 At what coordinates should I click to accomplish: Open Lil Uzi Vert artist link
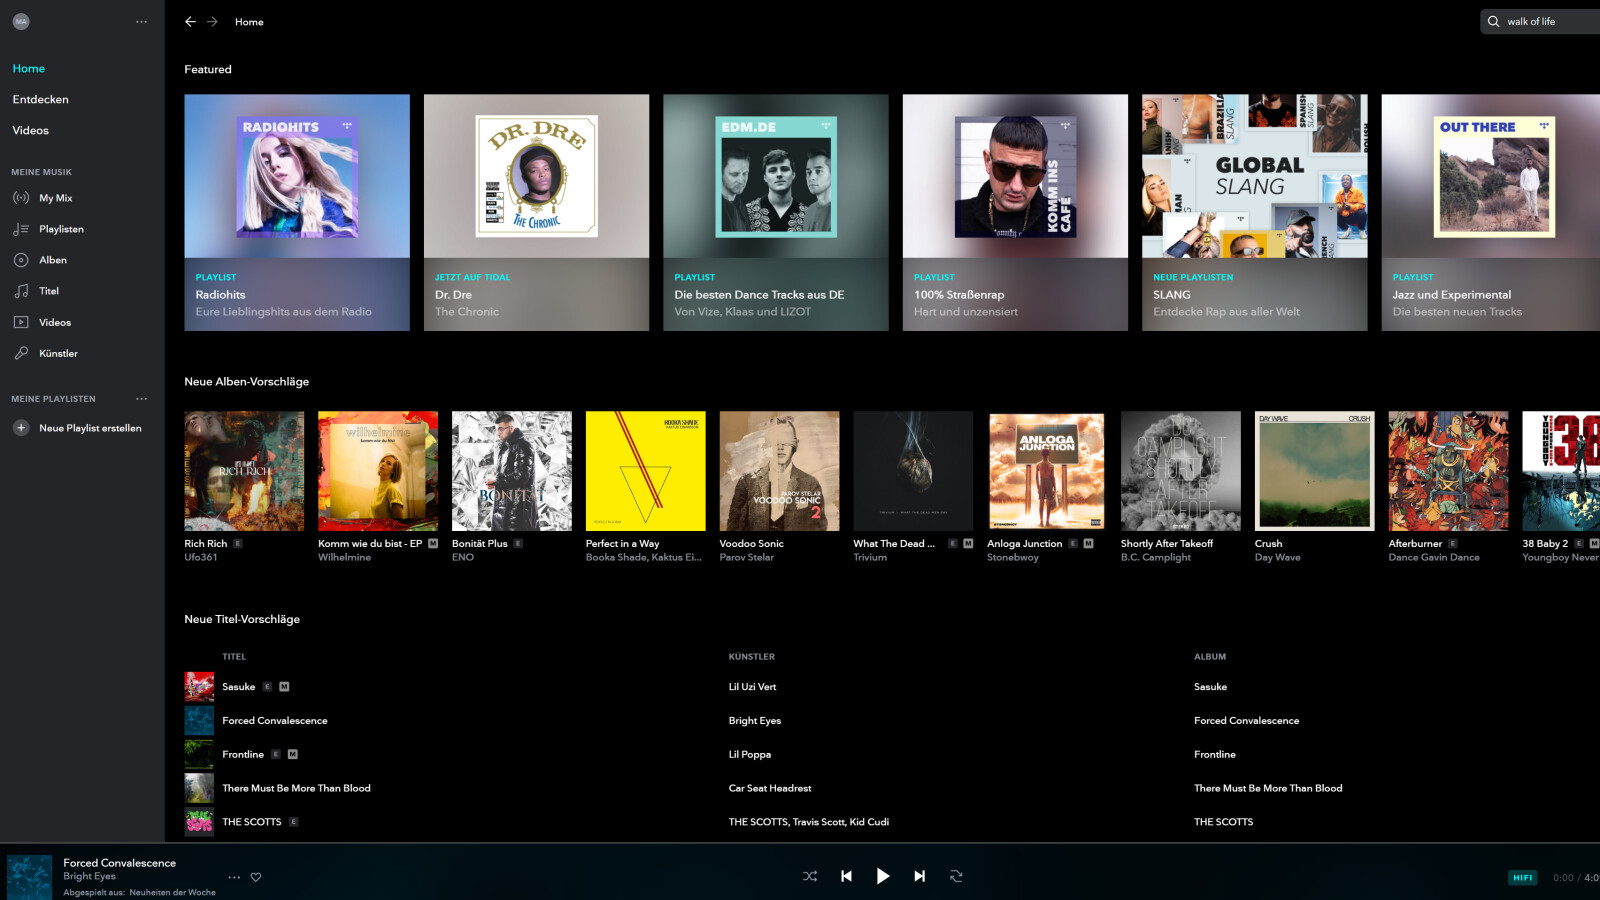click(752, 687)
